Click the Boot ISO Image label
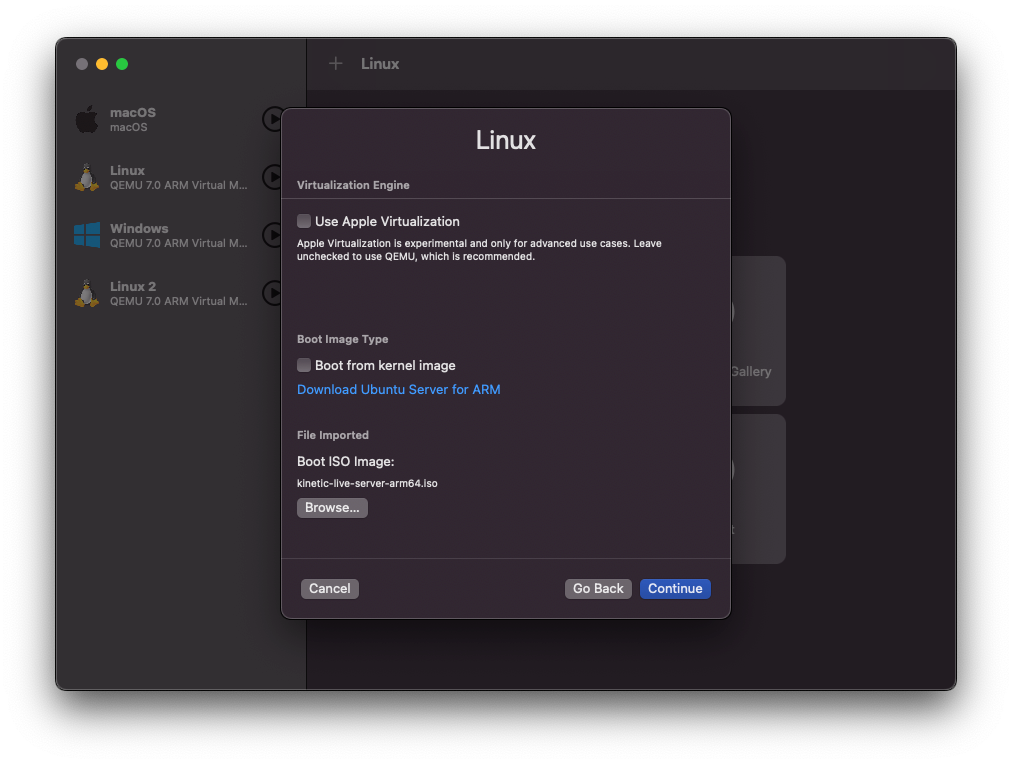This screenshot has height=764, width=1012. pos(345,462)
